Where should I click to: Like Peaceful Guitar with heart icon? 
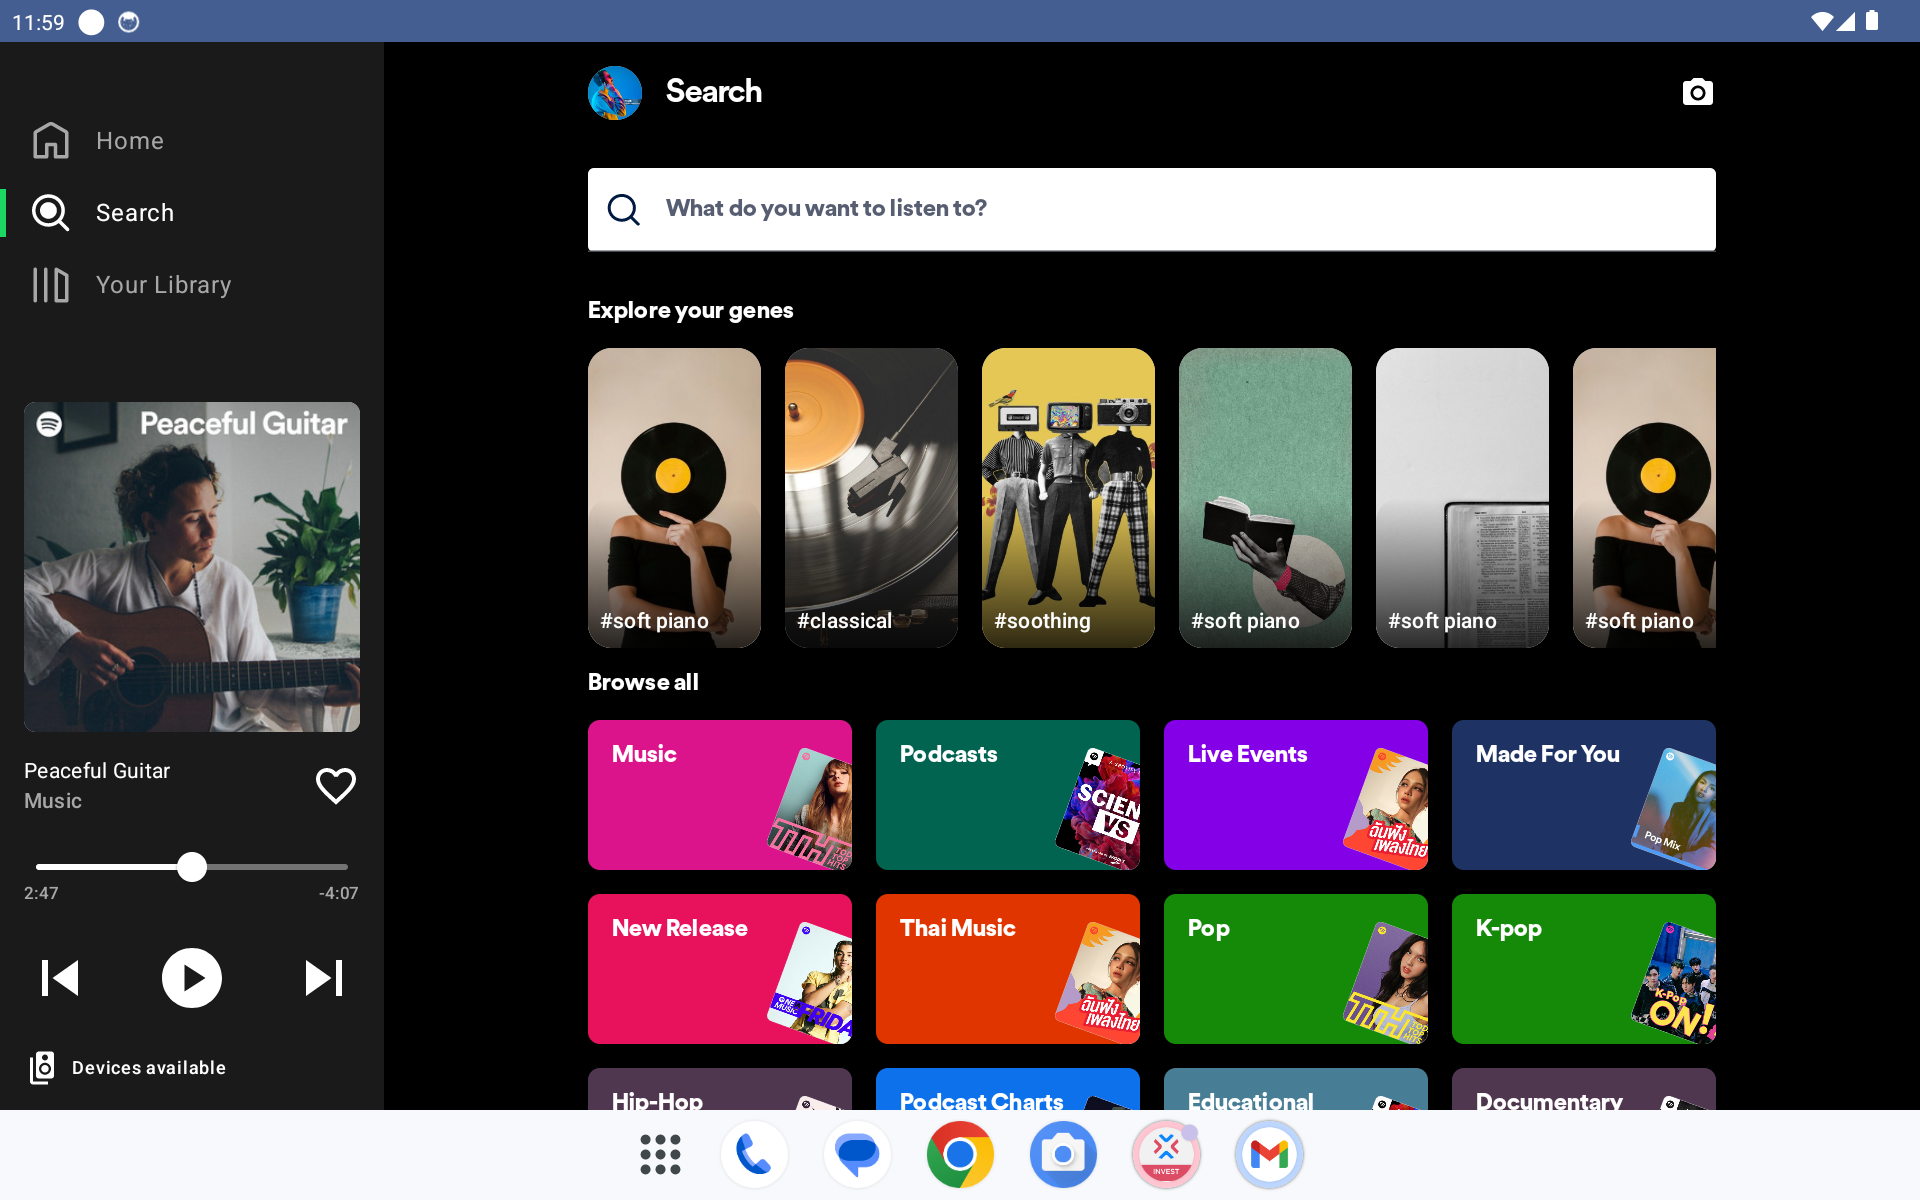pyautogui.click(x=335, y=786)
